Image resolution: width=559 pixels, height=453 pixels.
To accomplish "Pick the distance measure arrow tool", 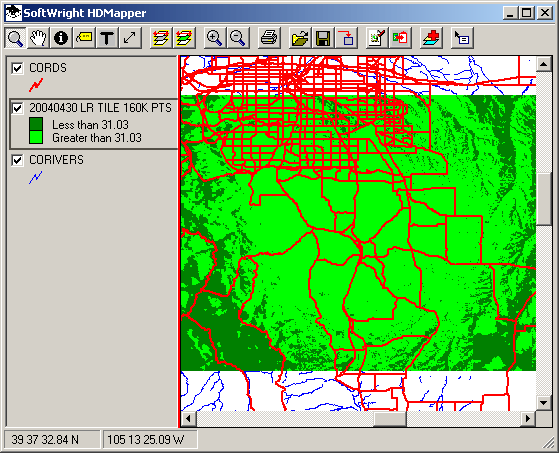I will [130, 38].
